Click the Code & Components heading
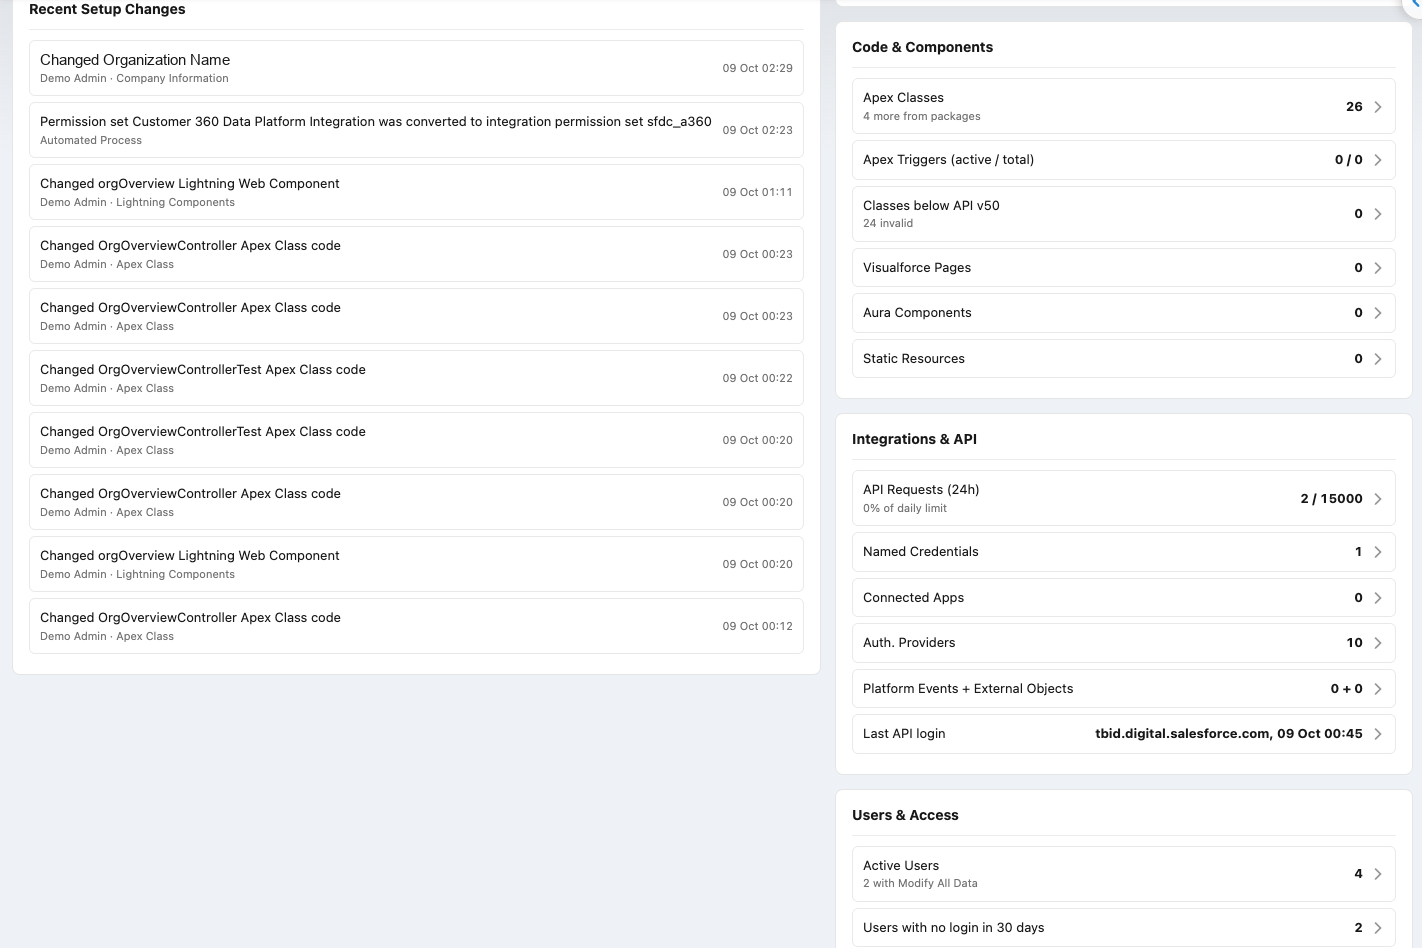 click(922, 47)
